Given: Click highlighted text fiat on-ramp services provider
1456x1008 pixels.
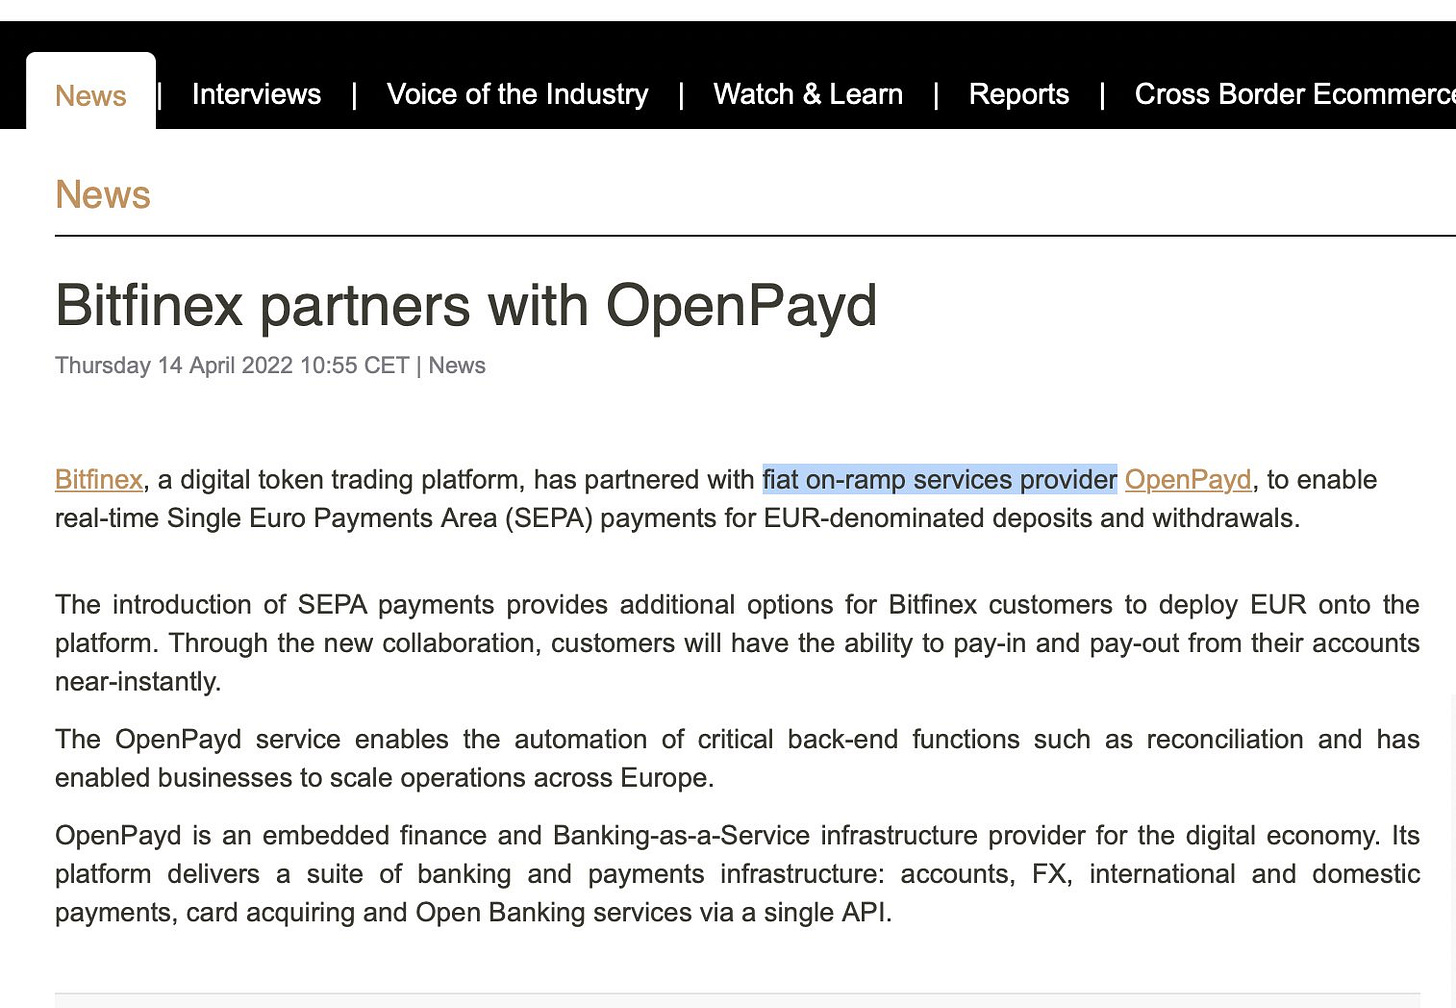Looking at the screenshot, I should (x=940, y=480).
